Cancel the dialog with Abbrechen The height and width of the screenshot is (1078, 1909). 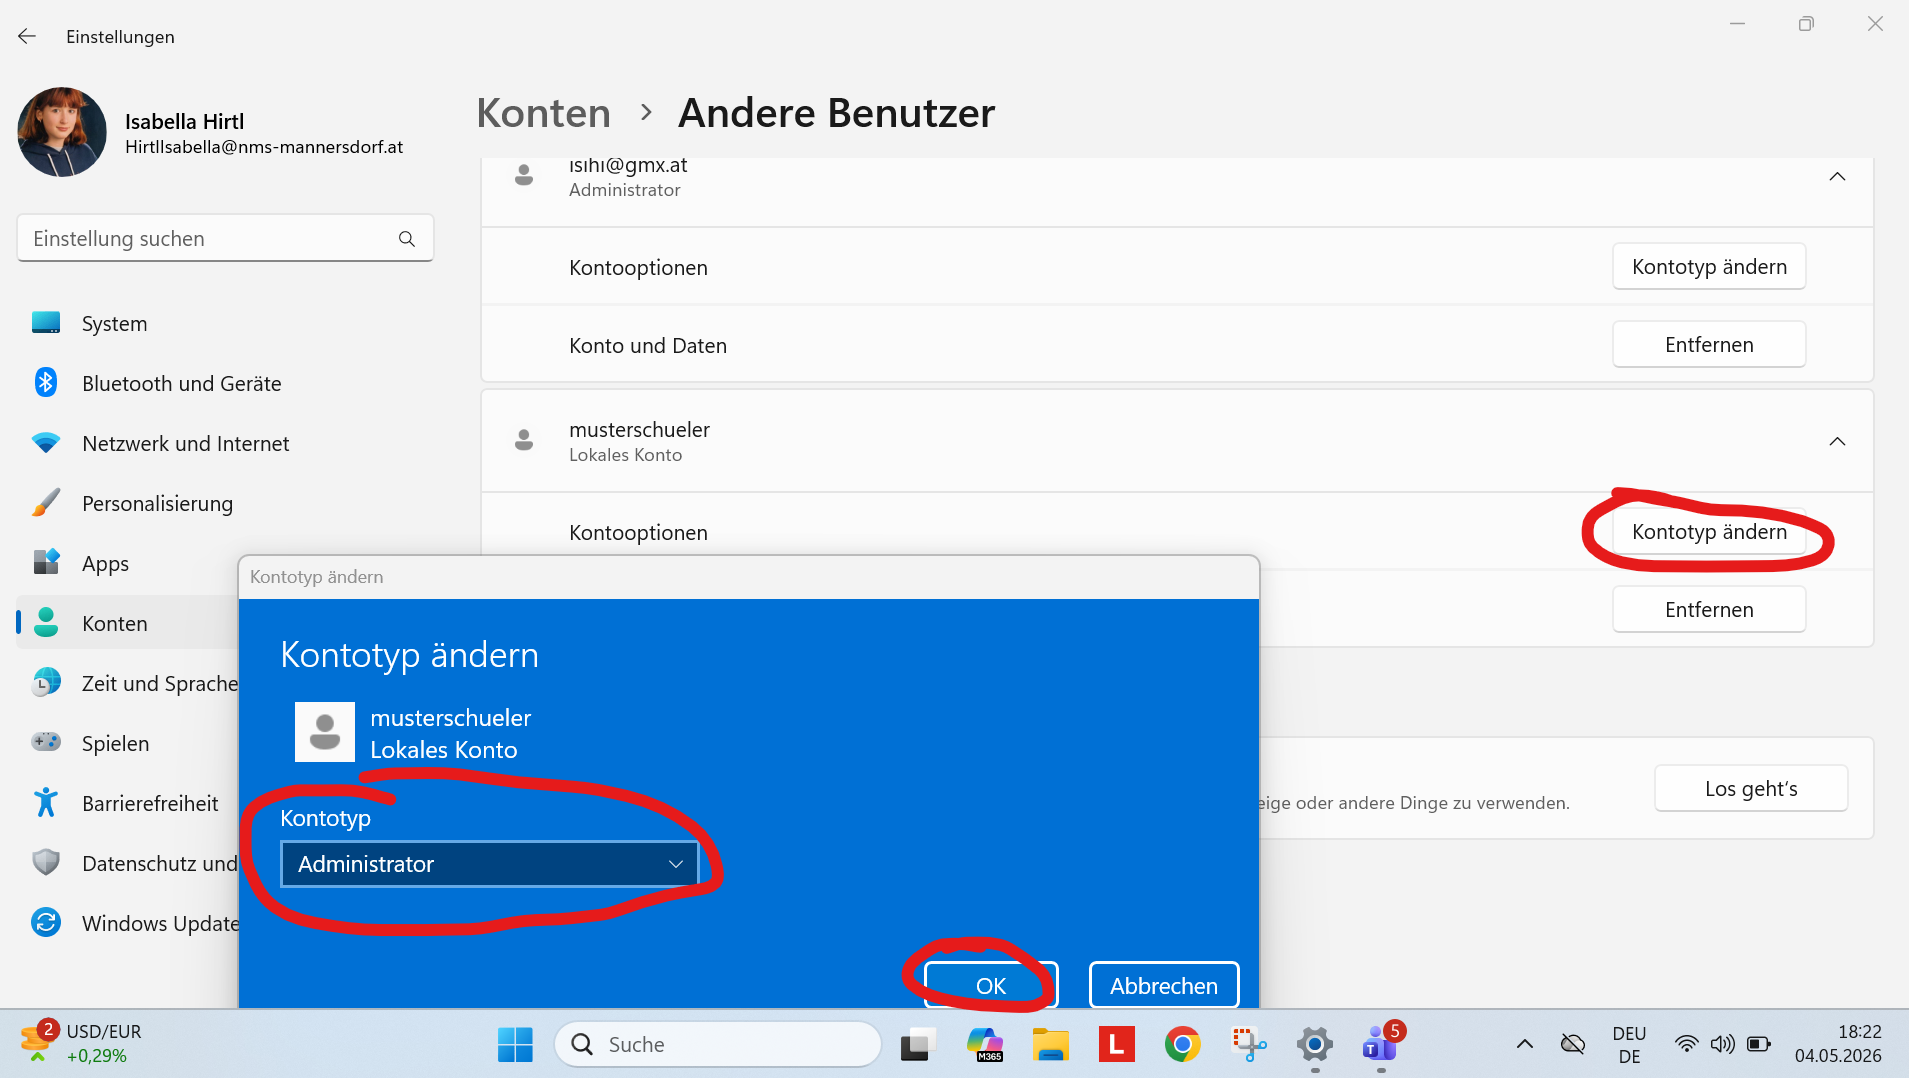click(x=1164, y=986)
